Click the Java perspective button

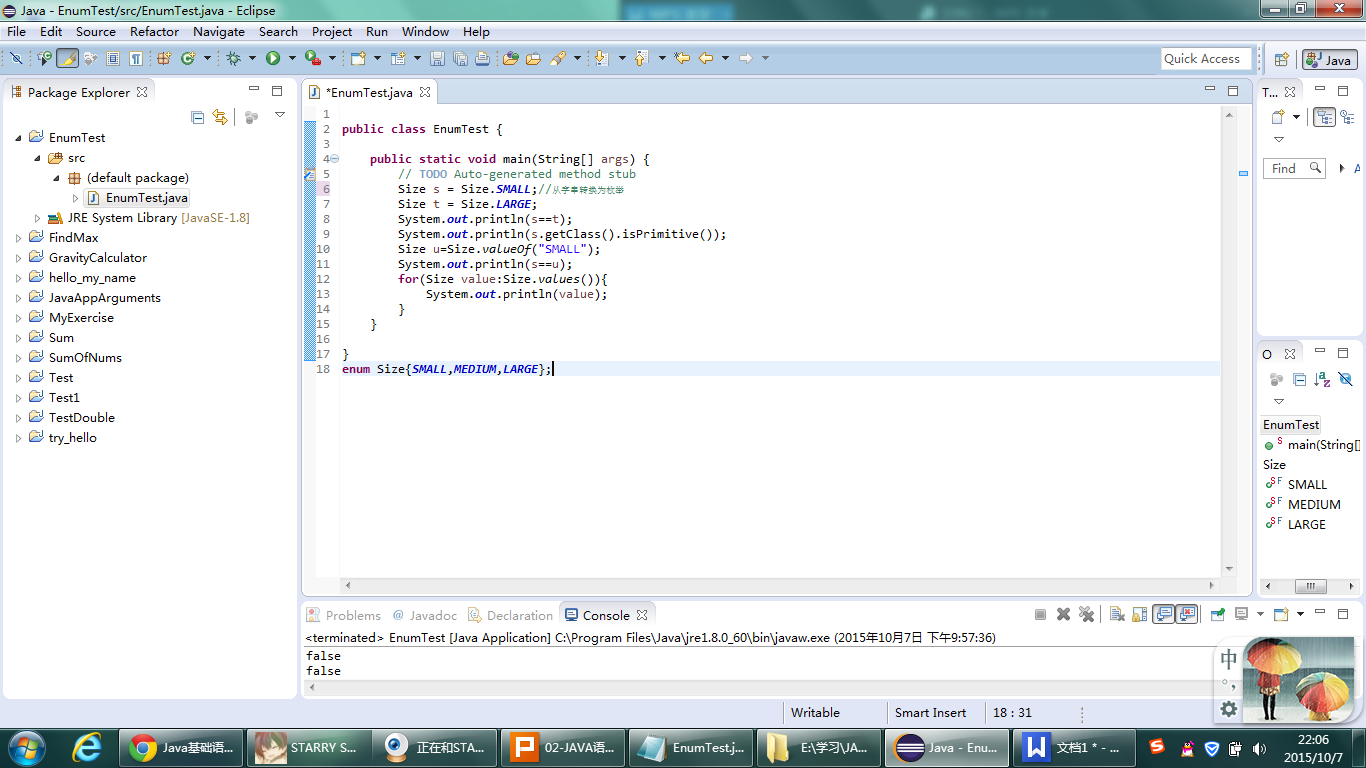point(1330,59)
